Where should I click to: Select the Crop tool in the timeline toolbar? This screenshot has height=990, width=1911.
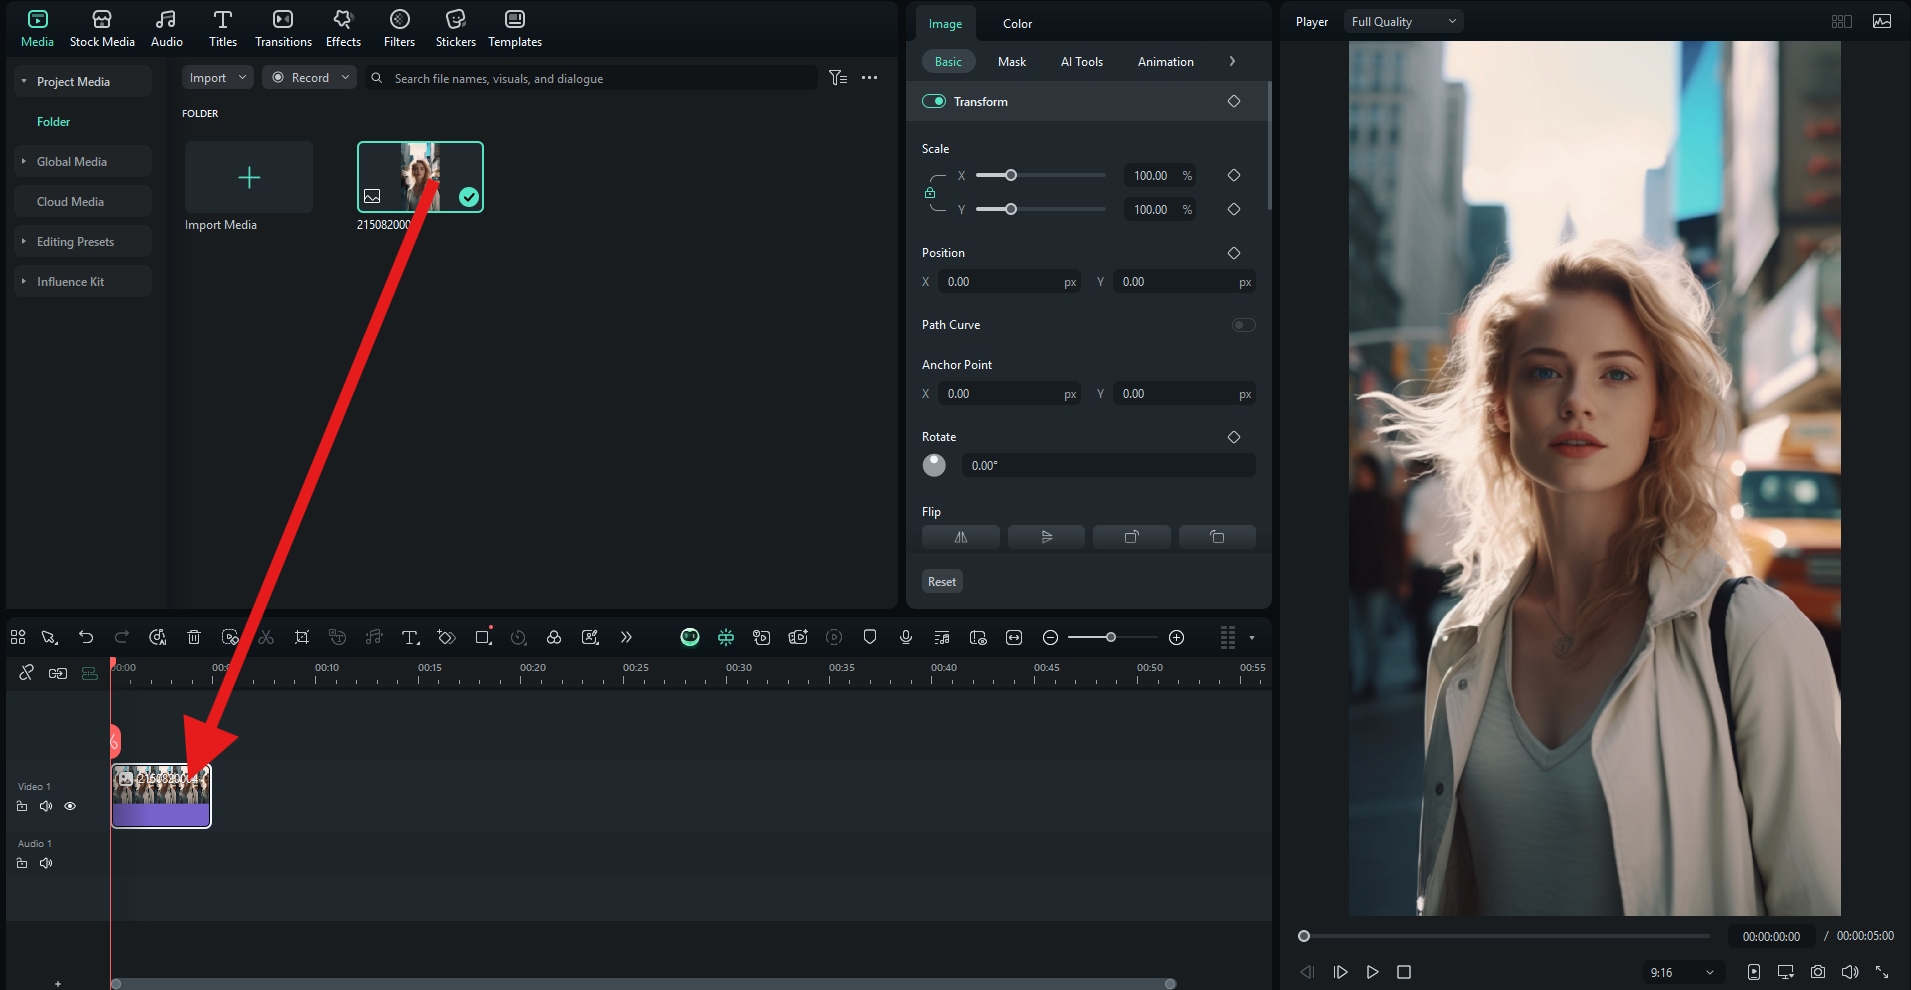(302, 637)
